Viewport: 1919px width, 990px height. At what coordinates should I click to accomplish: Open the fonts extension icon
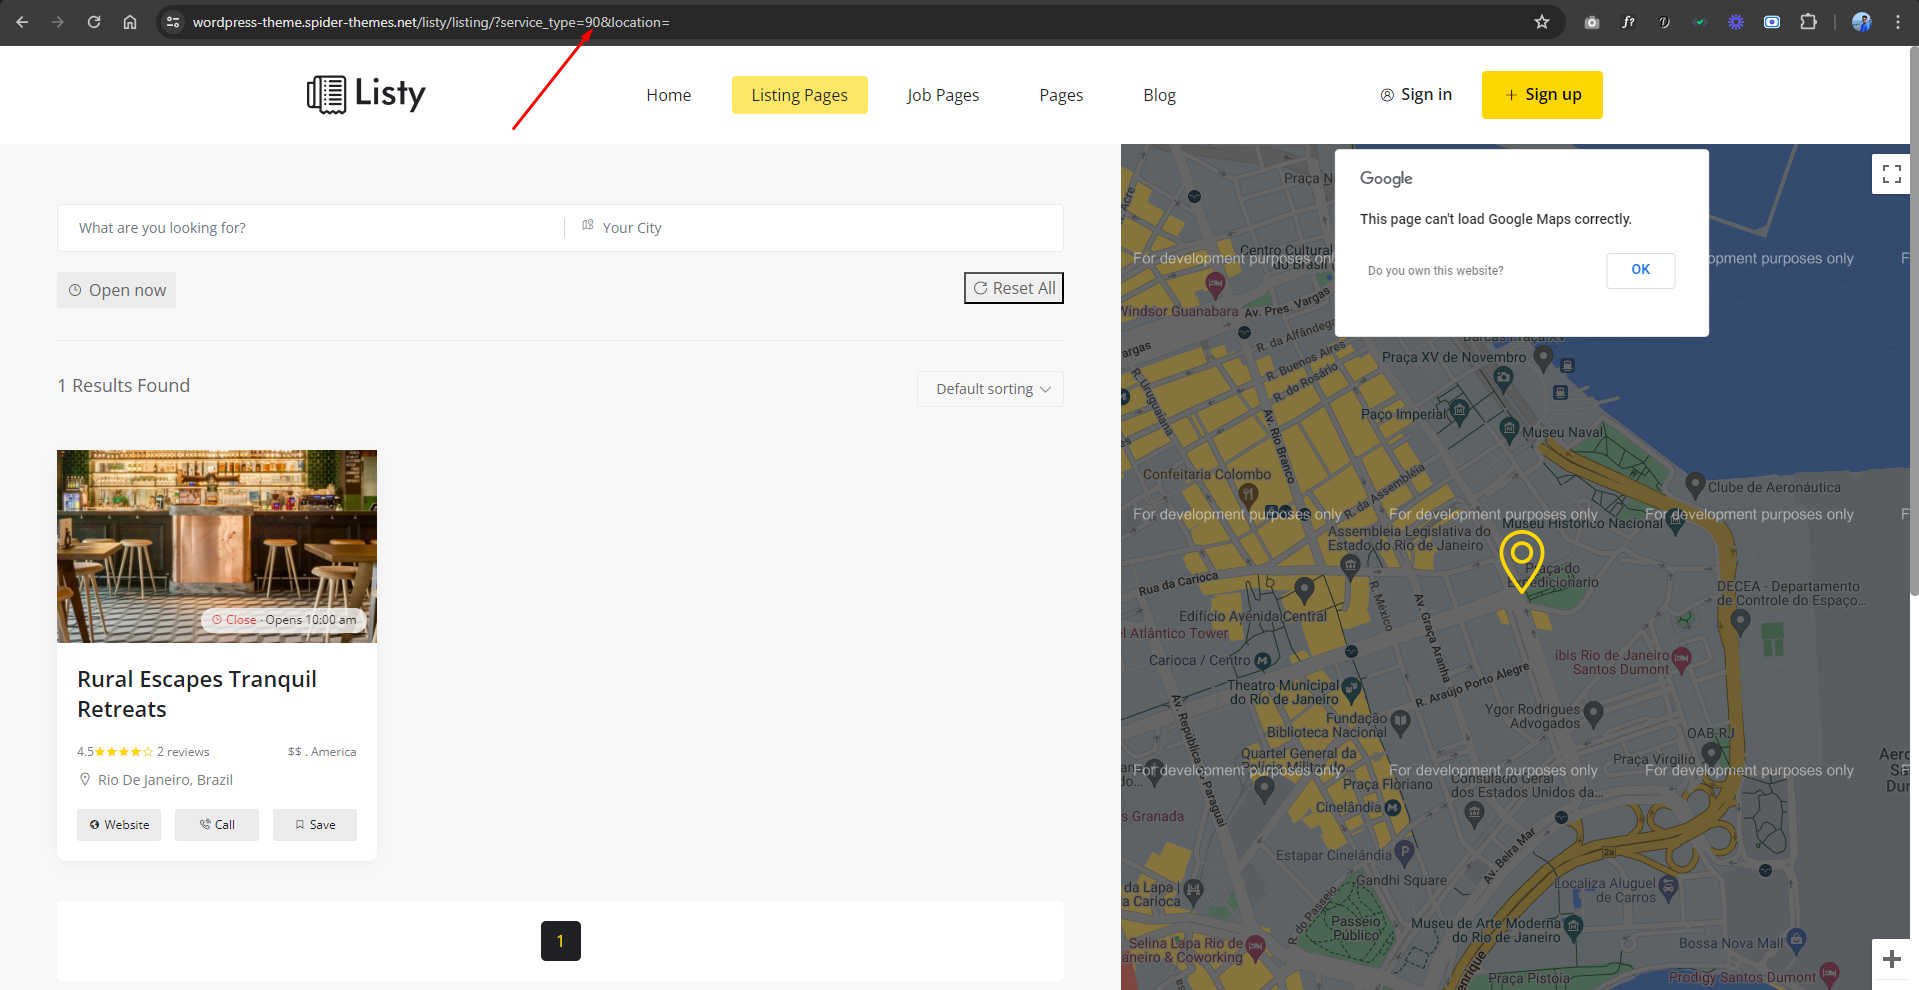click(x=1628, y=22)
